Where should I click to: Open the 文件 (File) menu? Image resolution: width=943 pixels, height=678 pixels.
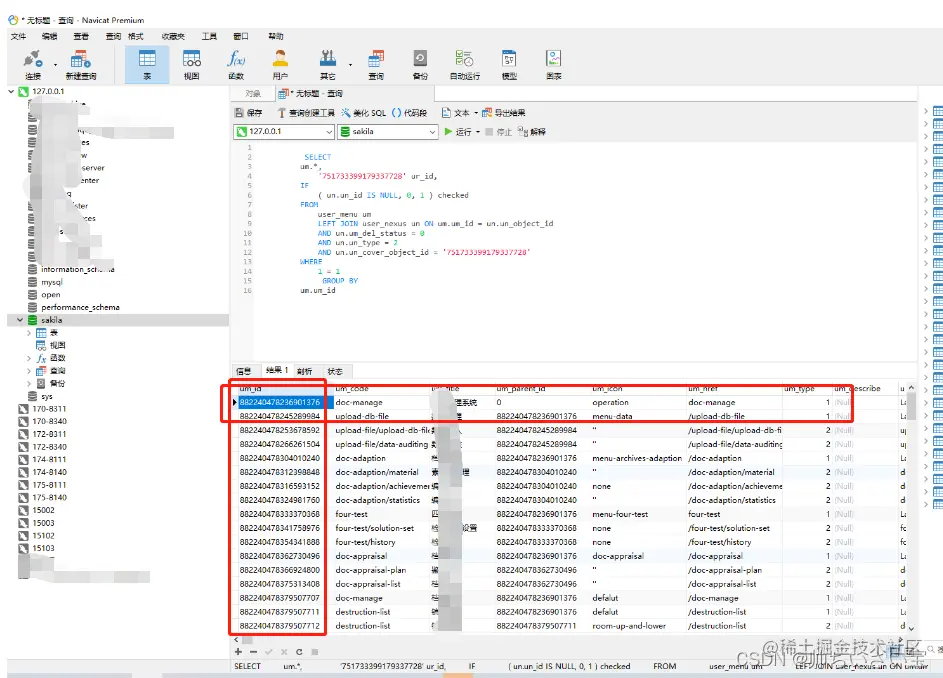click(18, 36)
